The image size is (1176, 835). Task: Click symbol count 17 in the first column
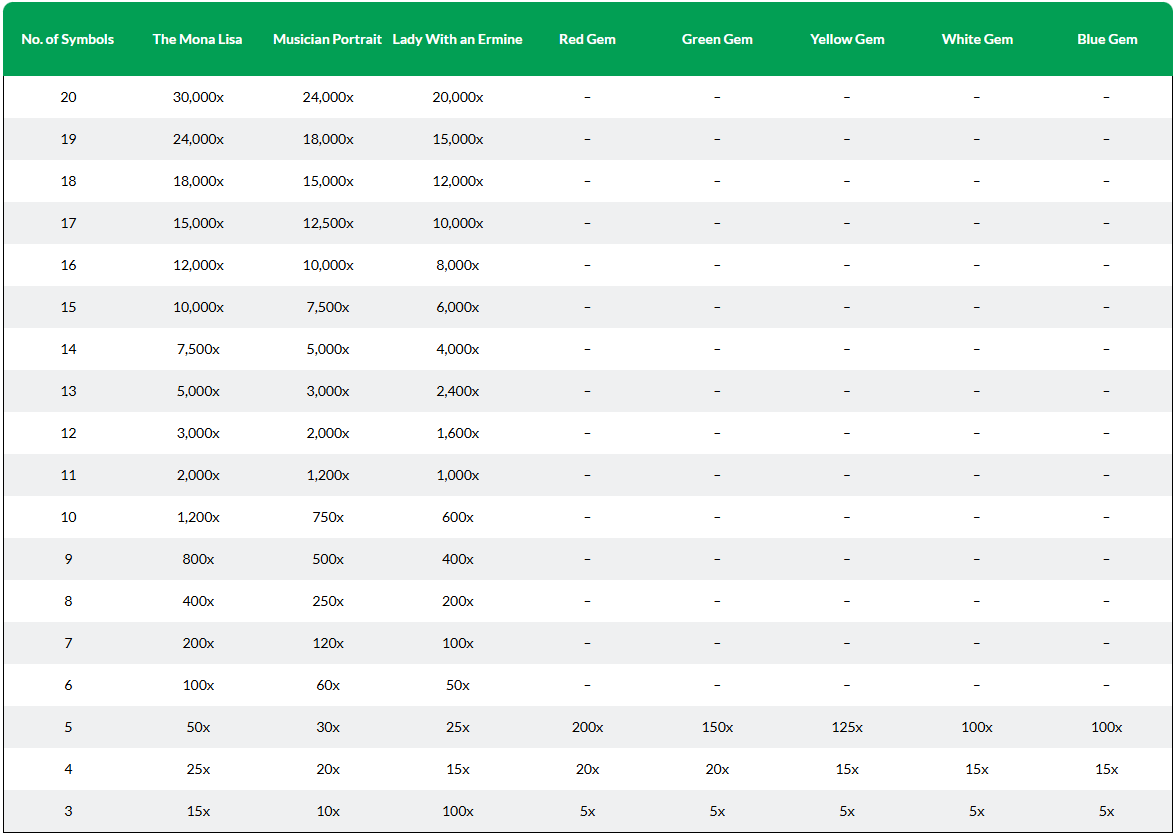click(68, 224)
